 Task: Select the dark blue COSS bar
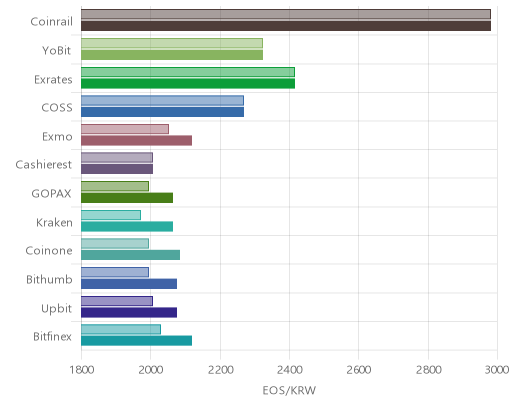point(162,112)
